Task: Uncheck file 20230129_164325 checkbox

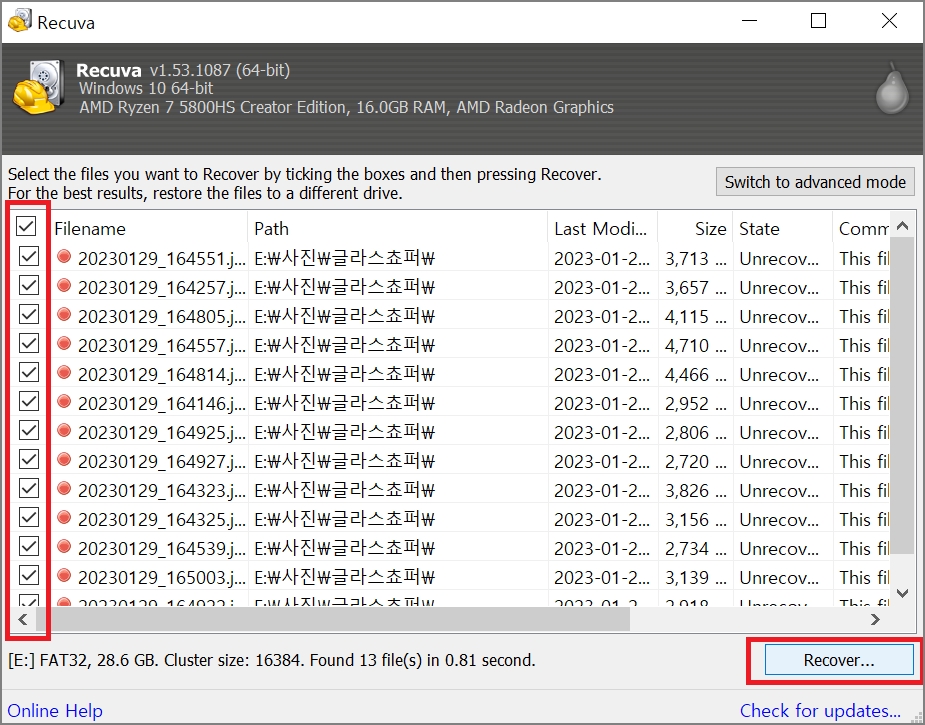Action: coord(29,517)
